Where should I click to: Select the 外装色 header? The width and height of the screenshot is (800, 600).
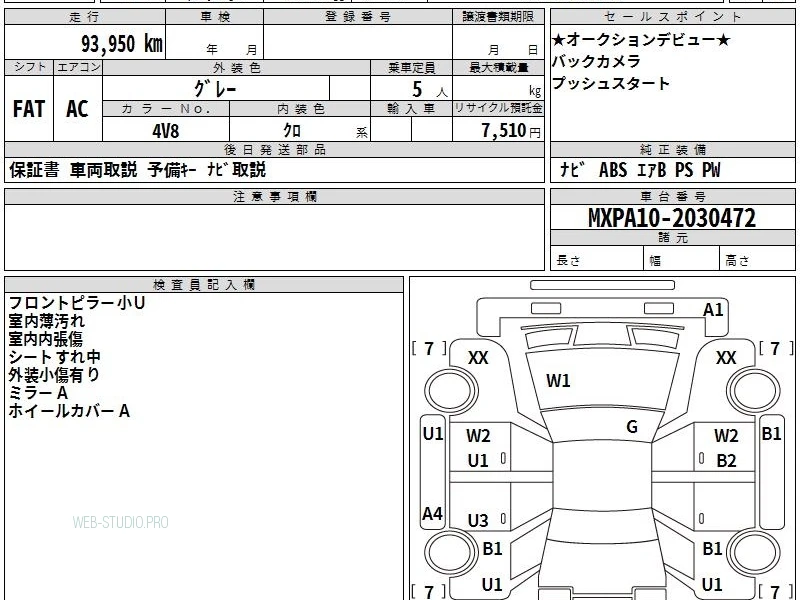click(x=237, y=67)
